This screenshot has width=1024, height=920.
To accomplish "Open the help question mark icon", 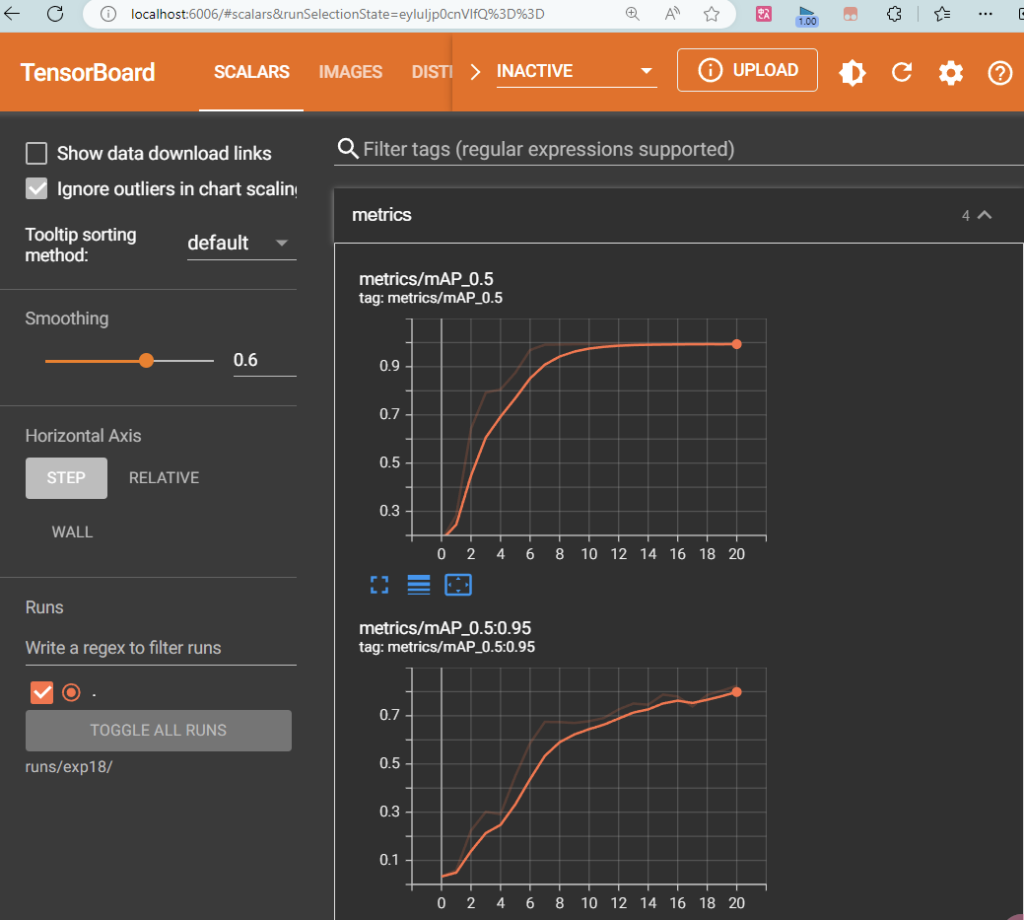I will pos(1000,72).
